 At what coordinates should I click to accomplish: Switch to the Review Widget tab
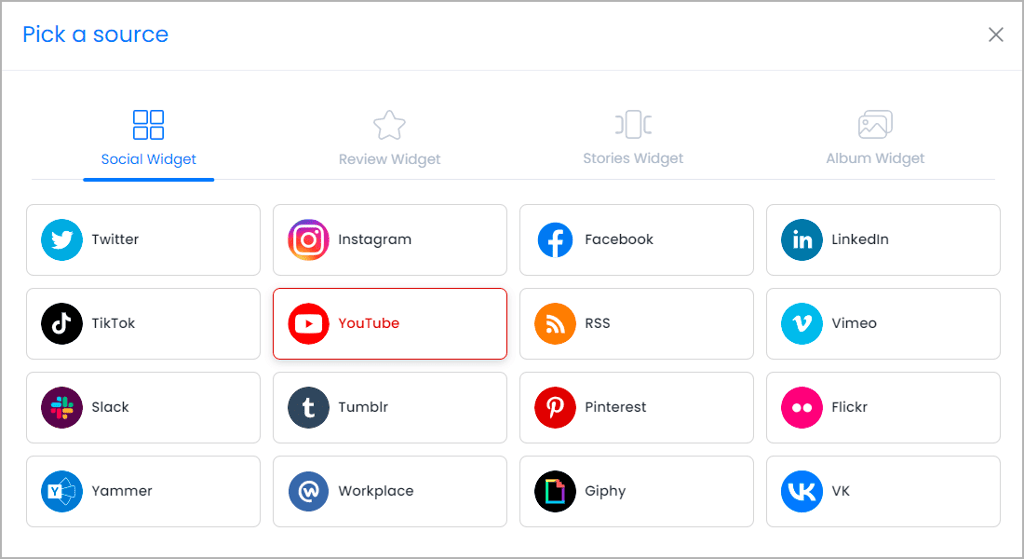point(389,138)
